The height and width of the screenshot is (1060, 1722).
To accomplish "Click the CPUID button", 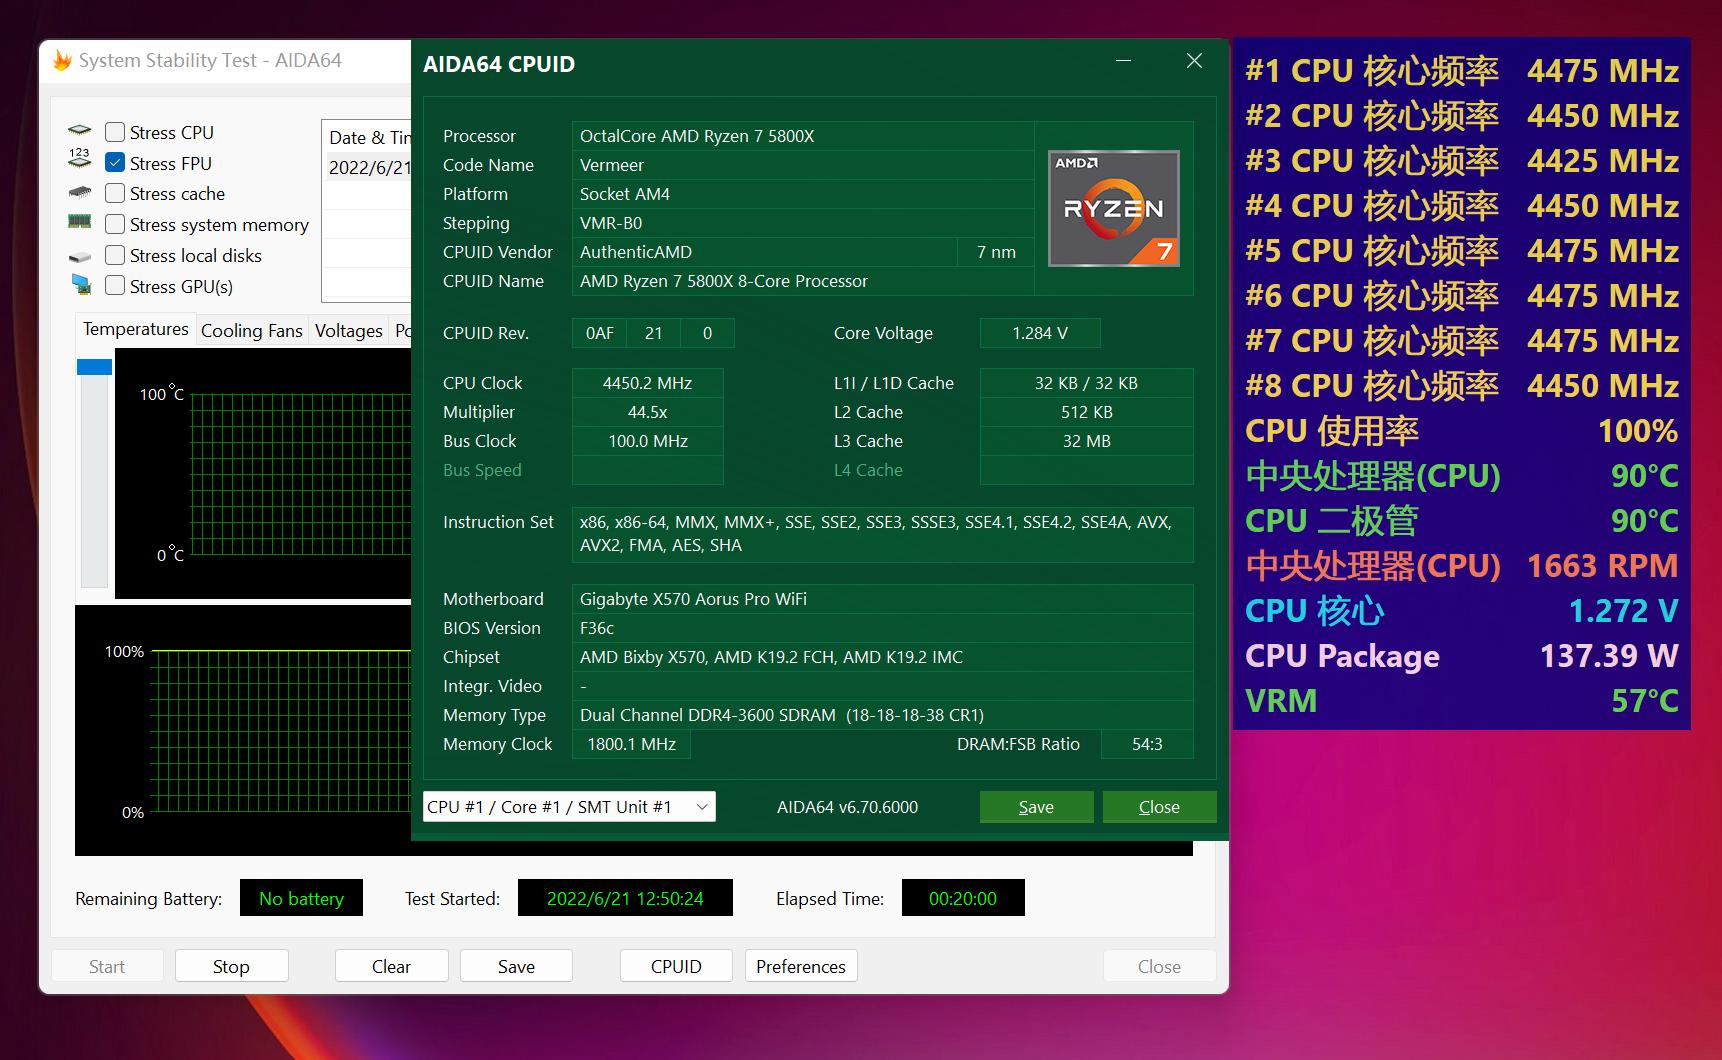I will (676, 965).
